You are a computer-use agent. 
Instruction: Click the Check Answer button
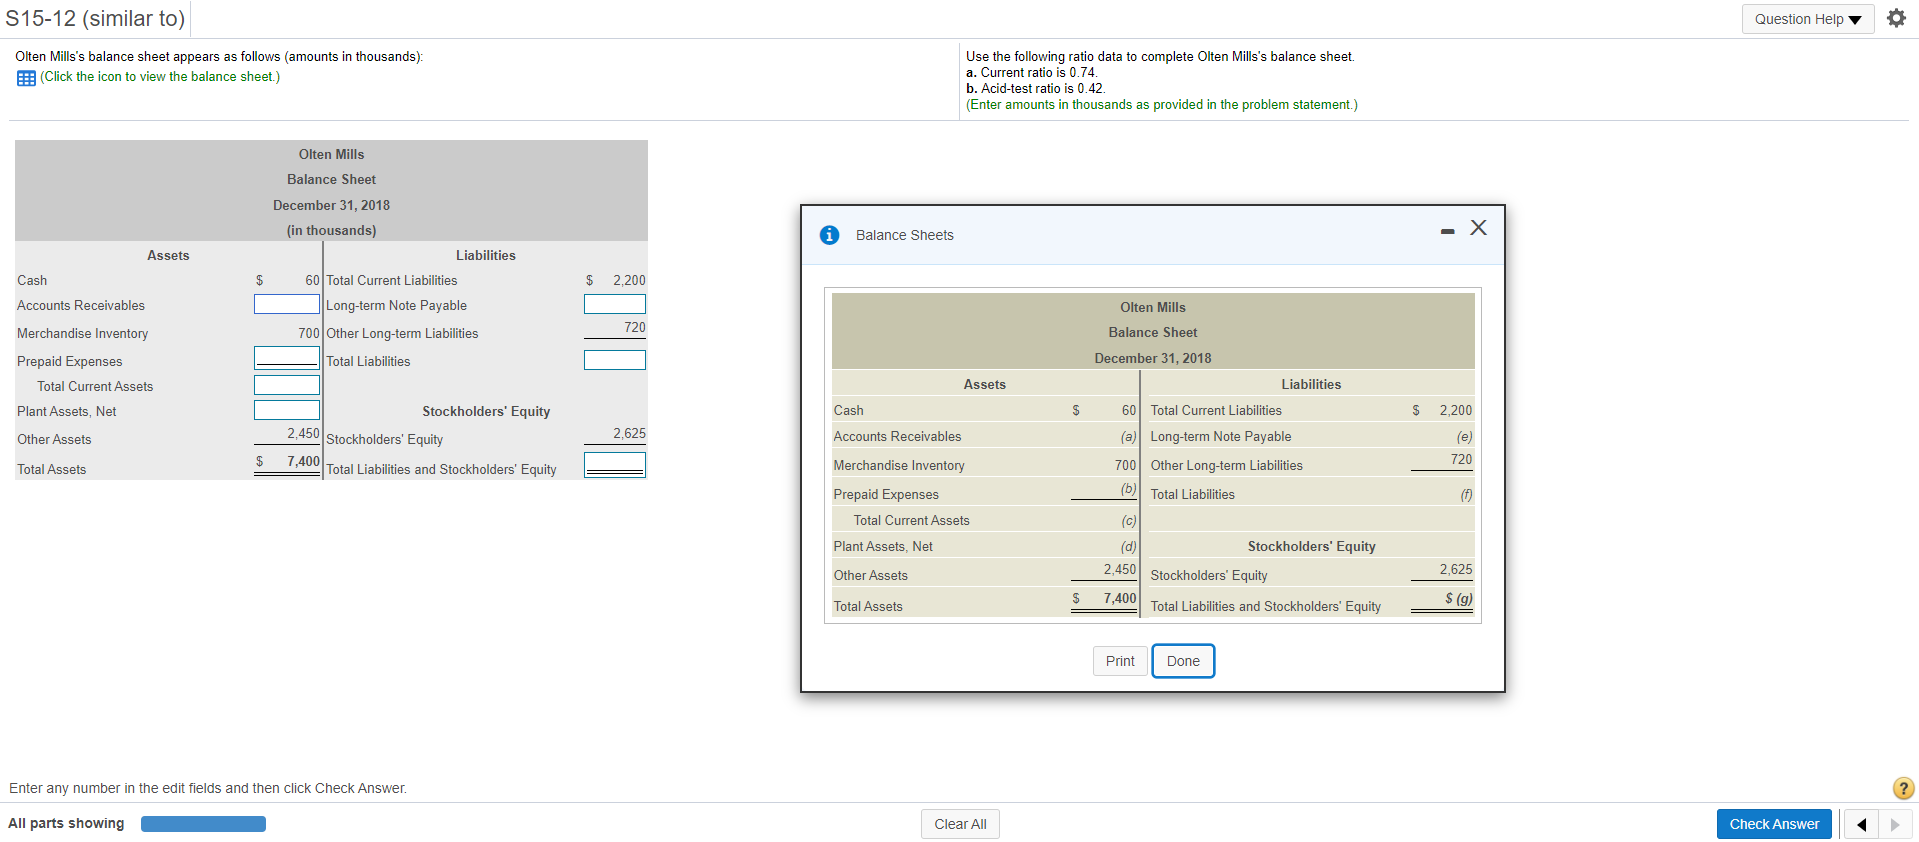1774,824
